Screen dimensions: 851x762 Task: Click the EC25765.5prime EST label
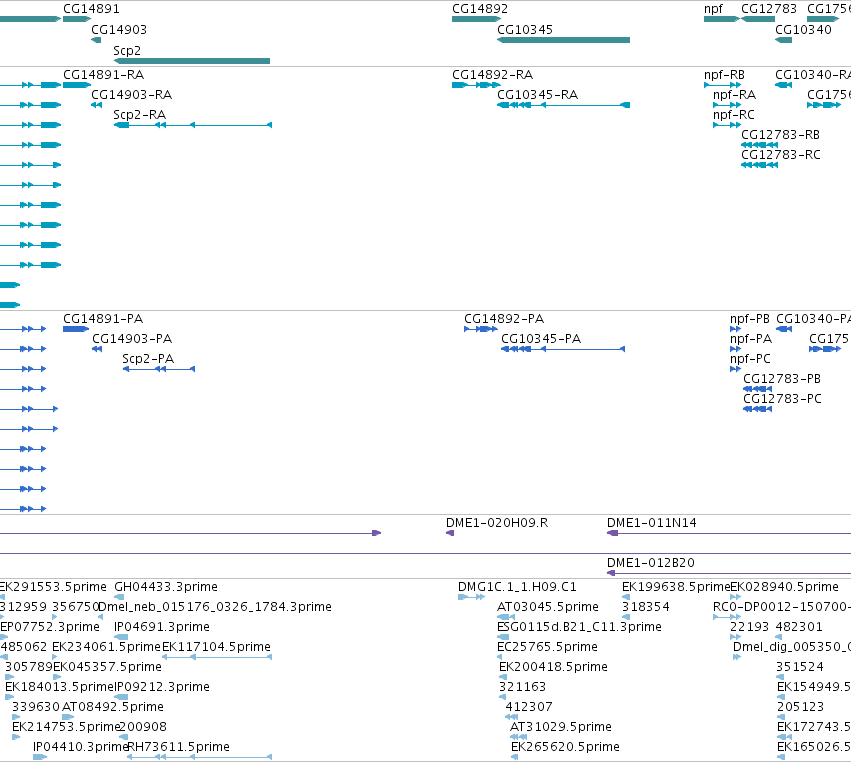pyautogui.click(x=547, y=647)
